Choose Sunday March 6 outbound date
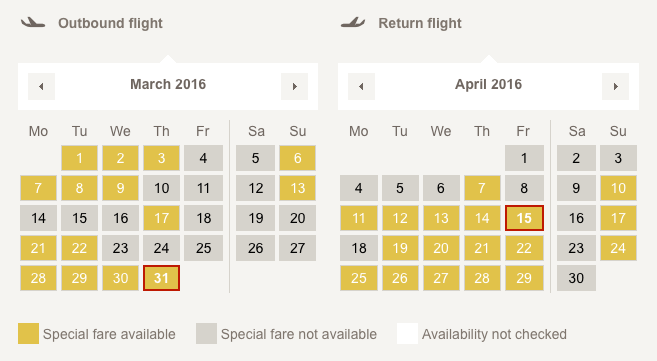Screen dimensions: 657x361 click(297, 158)
